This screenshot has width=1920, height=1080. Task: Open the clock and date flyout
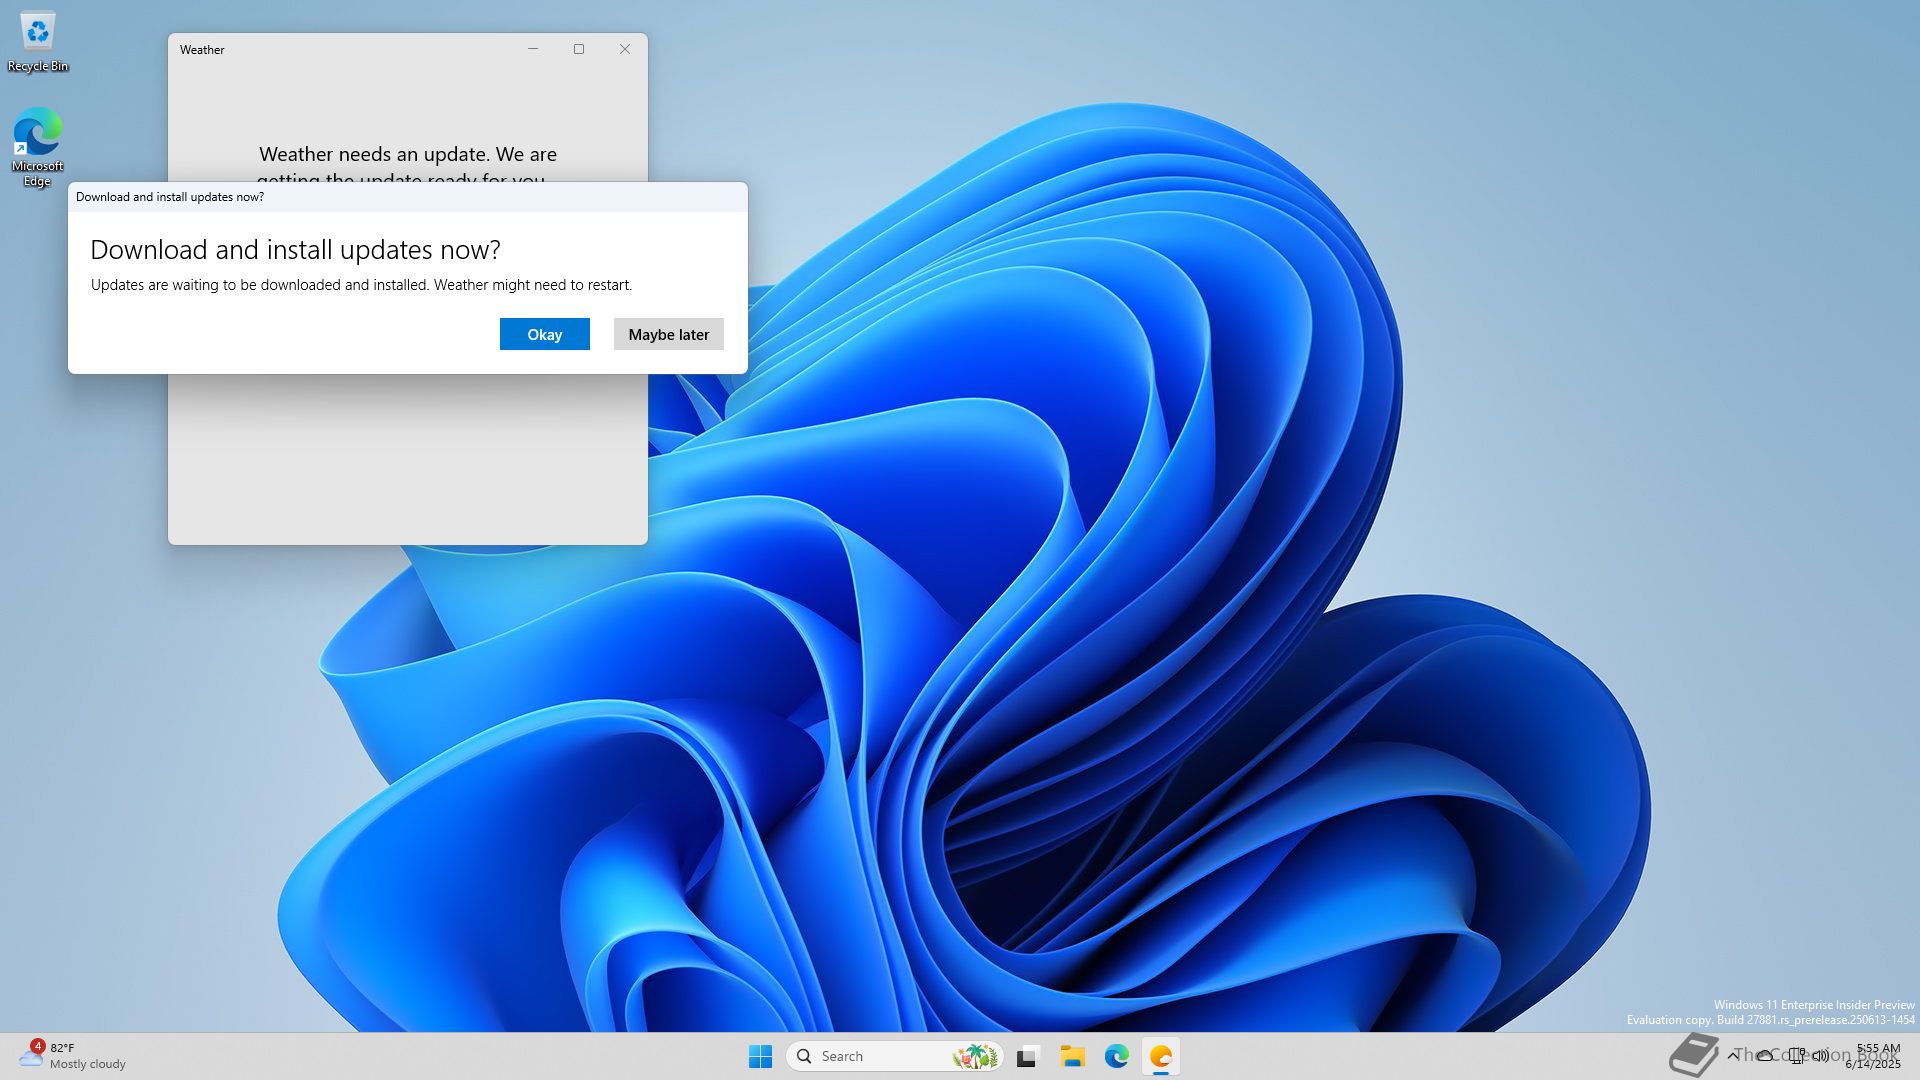click(1876, 1055)
